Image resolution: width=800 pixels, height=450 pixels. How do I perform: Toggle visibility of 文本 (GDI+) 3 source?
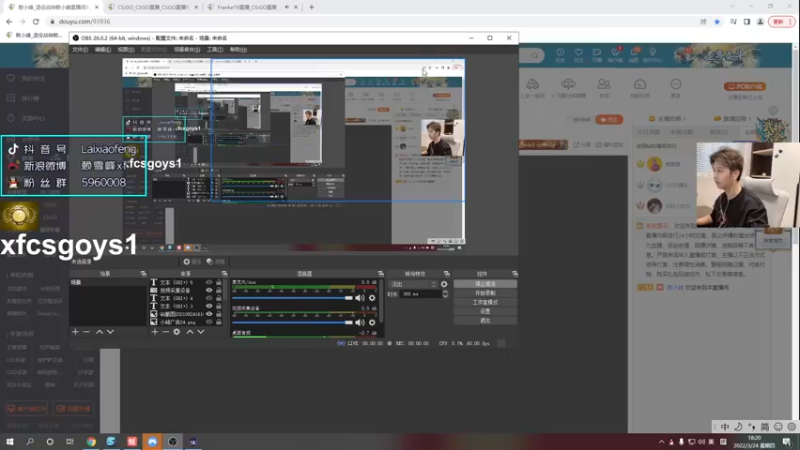pyautogui.click(x=209, y=306)
